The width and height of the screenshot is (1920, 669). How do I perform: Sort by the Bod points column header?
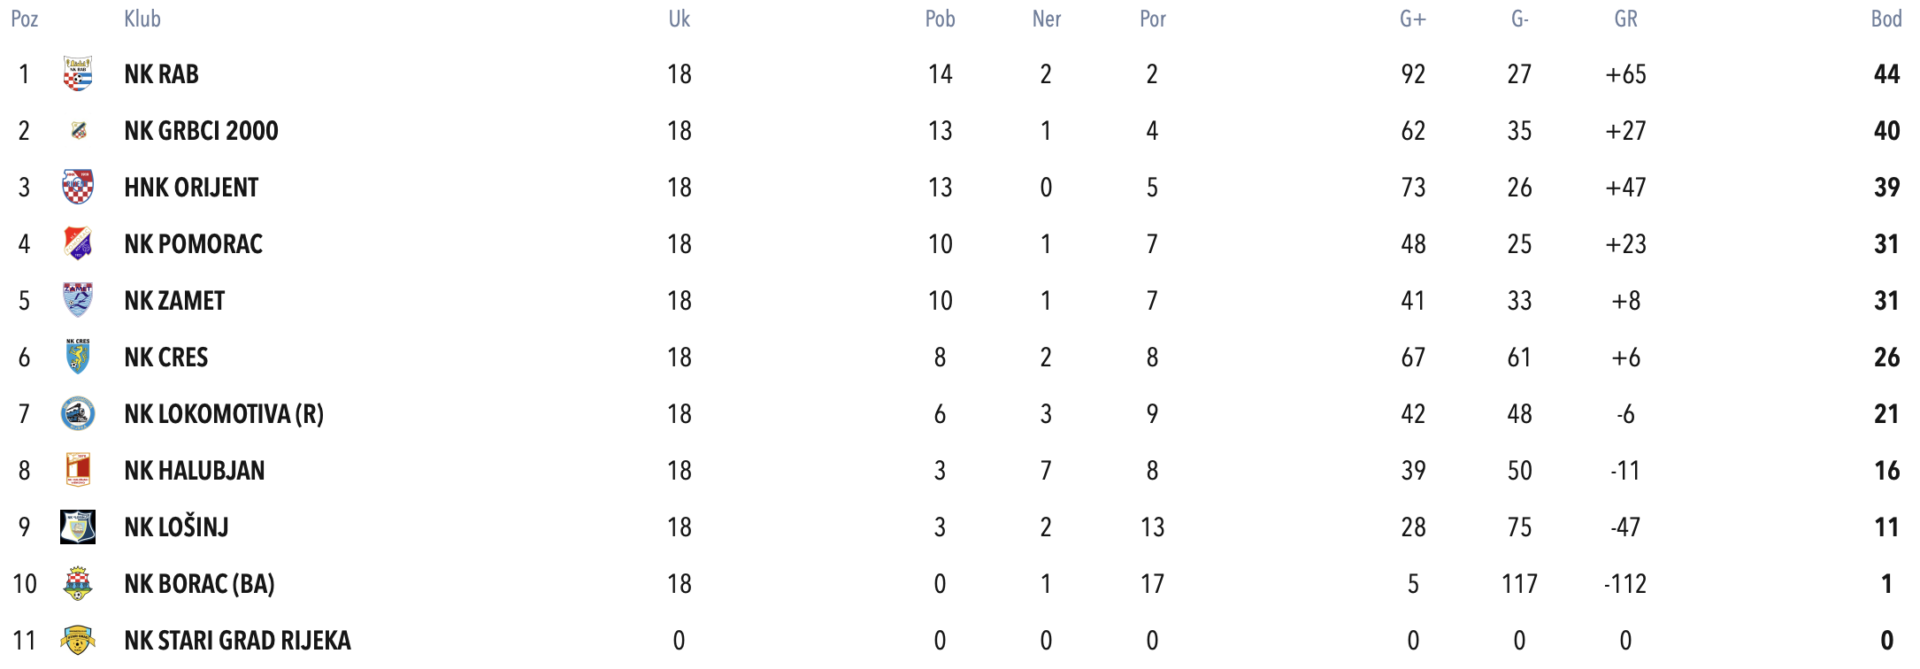(1886, 19)
